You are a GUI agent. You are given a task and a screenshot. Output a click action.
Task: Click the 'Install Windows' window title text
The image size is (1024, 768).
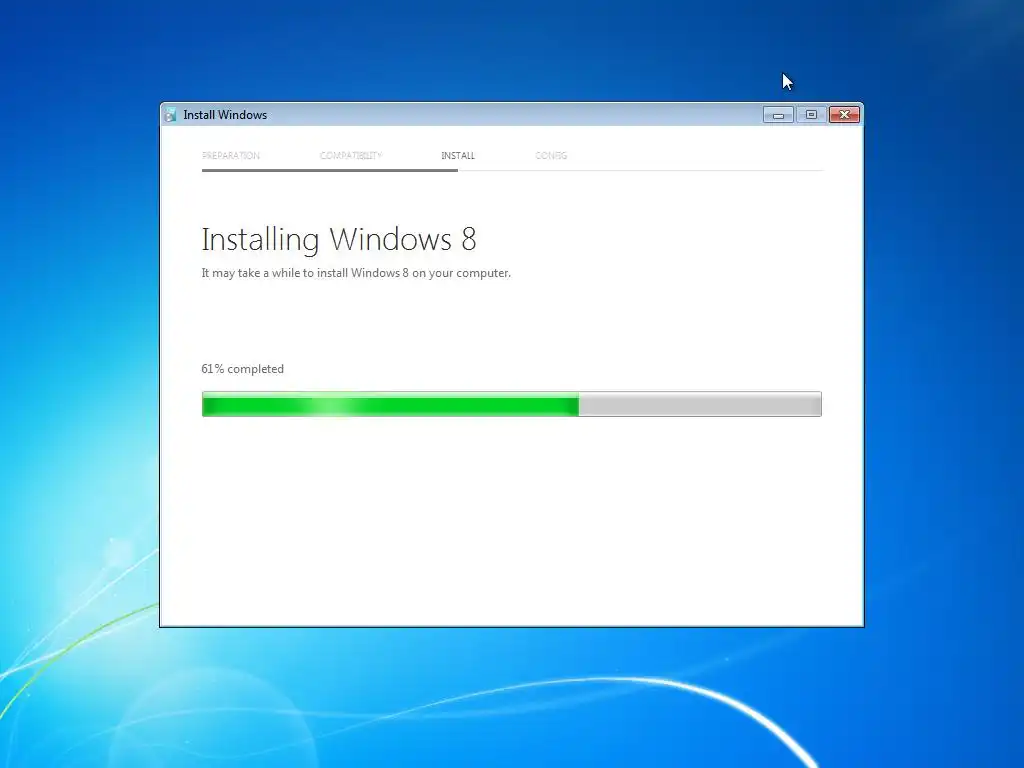(x=225, y=115)
